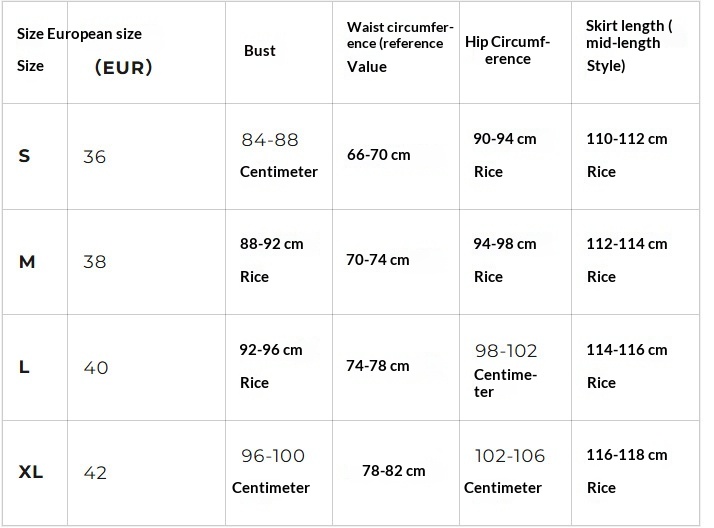The image size is (714, 528).
Task: Click the XL size row label
Action: click(x=31, y=472)
